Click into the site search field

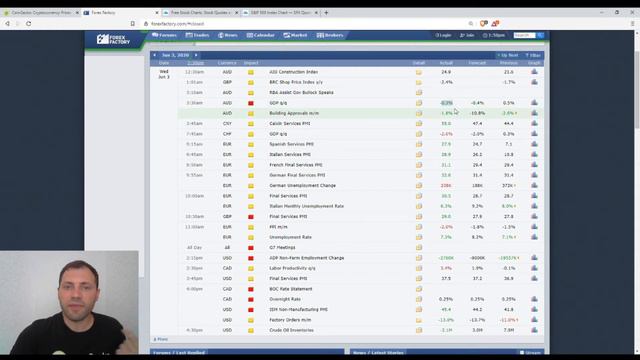524,36
